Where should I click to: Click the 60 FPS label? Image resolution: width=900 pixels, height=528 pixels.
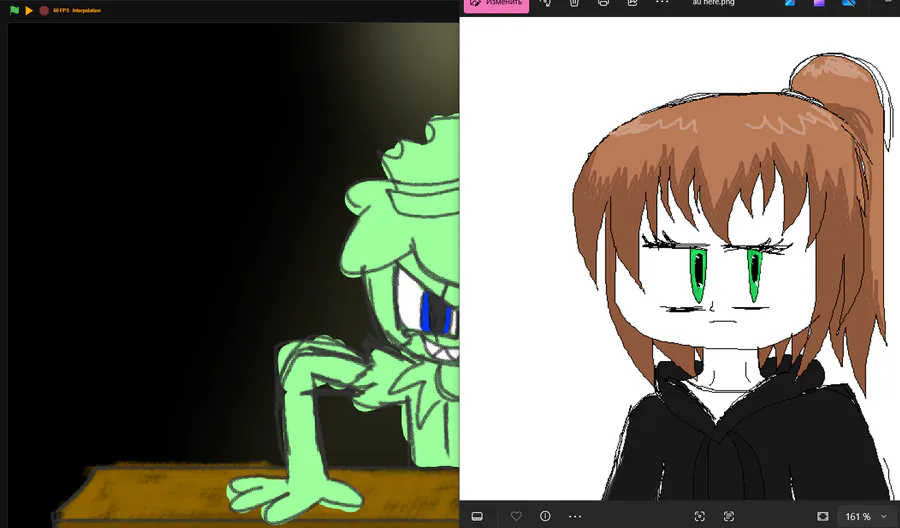(61, 10)
